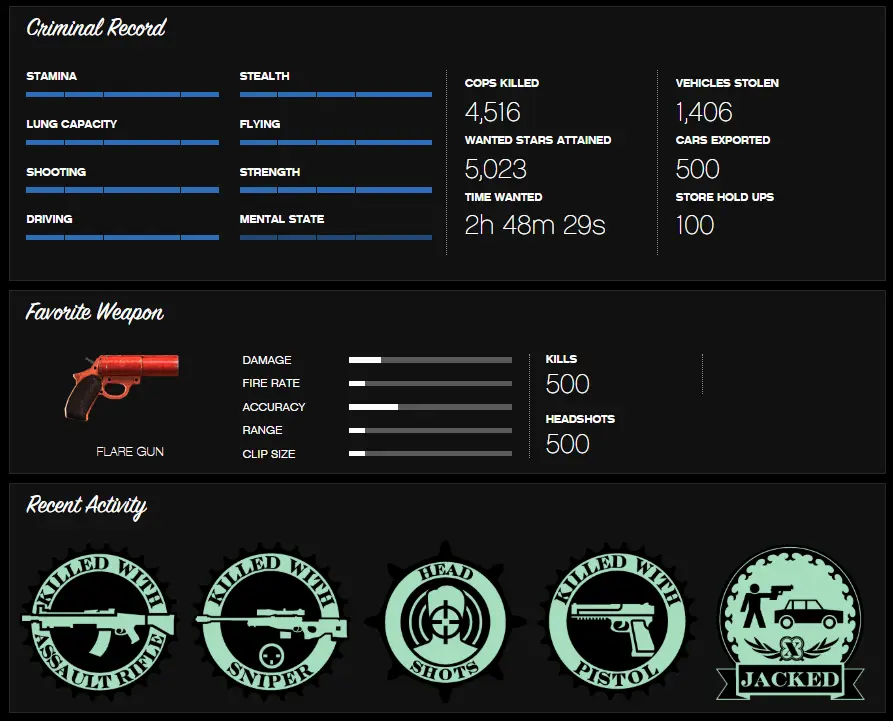Click the Killed With Assault Rifle badge

99,621
